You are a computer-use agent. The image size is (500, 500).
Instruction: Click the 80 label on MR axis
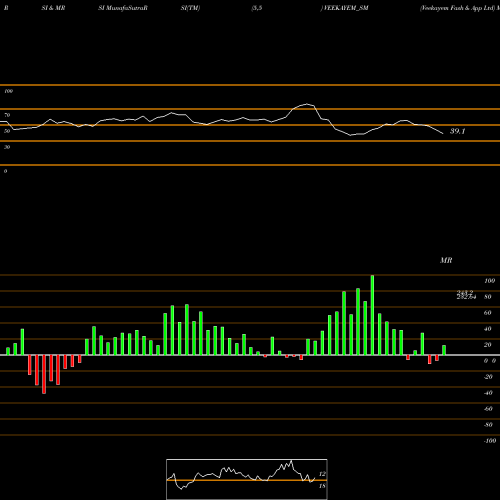coord(488,297)
